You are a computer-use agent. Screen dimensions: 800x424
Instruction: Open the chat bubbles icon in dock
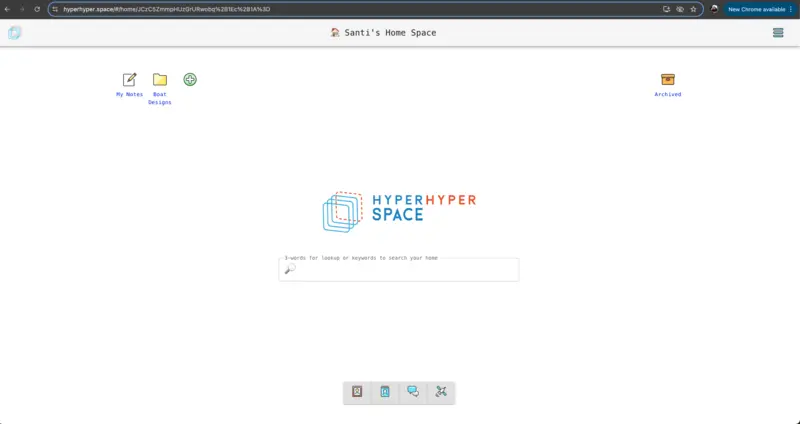[x=413, y=391]
